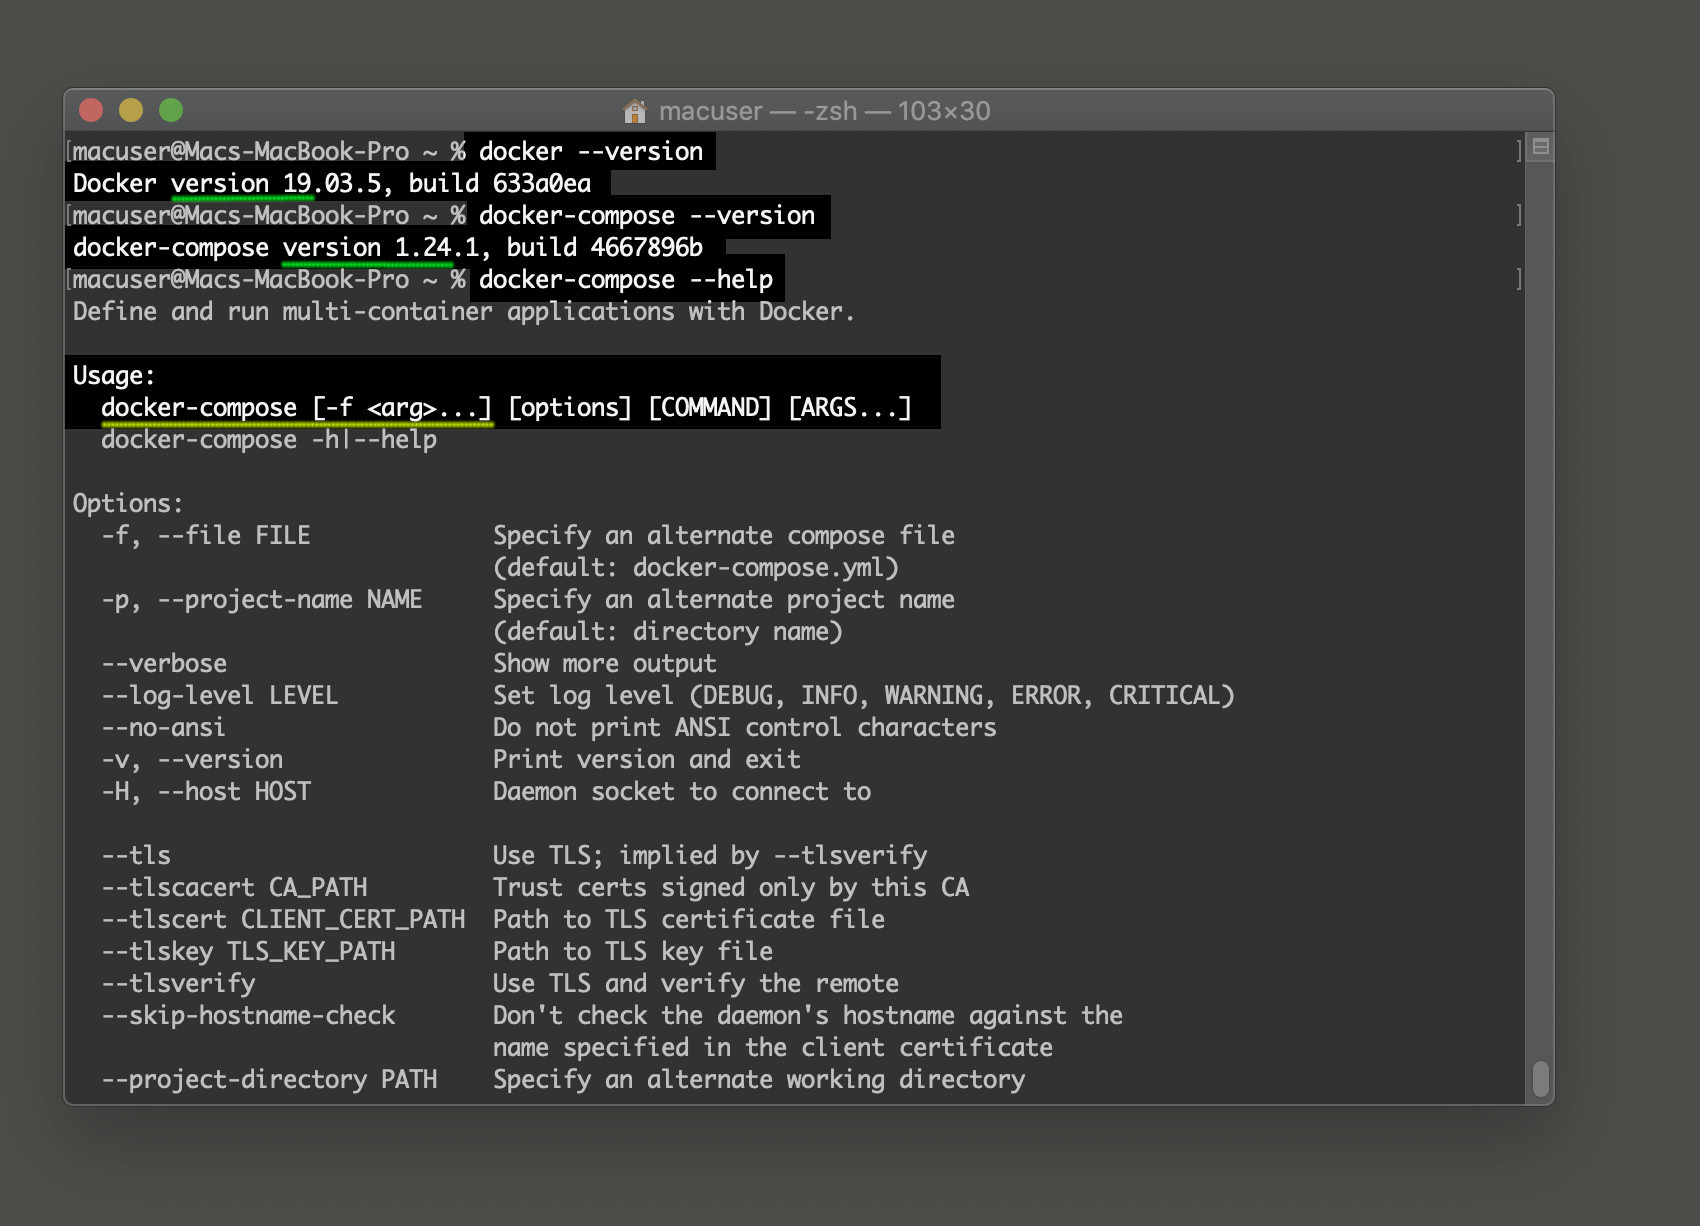Click the 'docker-compose --help' command text
The width and height of the screenshot is (1700, 1226).
626,280
